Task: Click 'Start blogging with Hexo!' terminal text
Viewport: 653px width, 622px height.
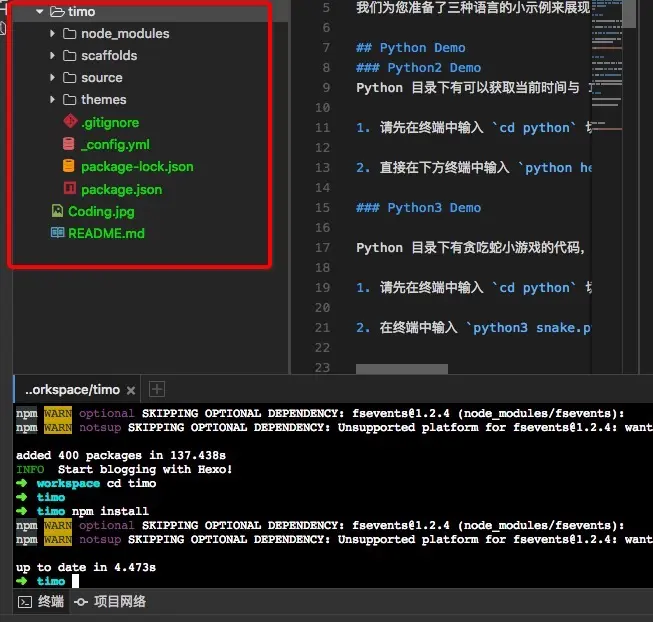Action: tap(145, 469)
